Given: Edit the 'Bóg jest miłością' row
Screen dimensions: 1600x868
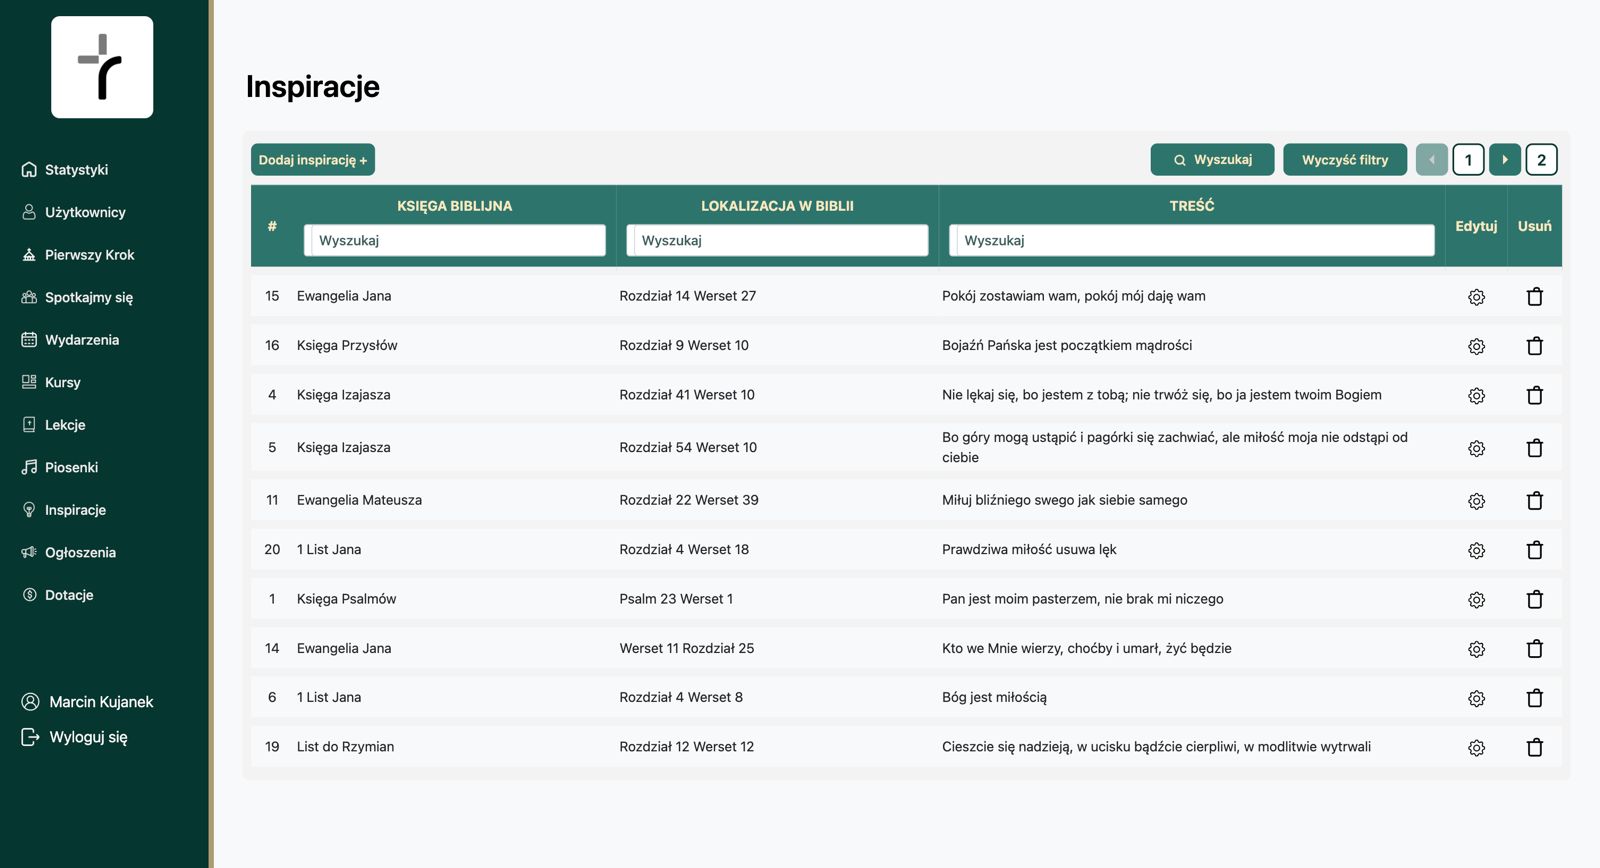Looking at the screenshot, I should pyautogui.click(x=1476, y=698).
